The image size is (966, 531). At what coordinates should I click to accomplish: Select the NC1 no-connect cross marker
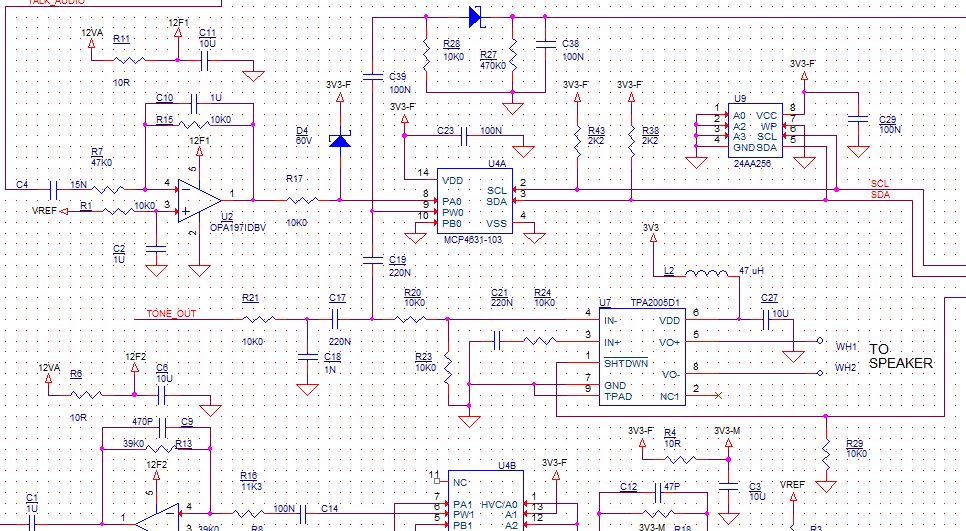718,395
